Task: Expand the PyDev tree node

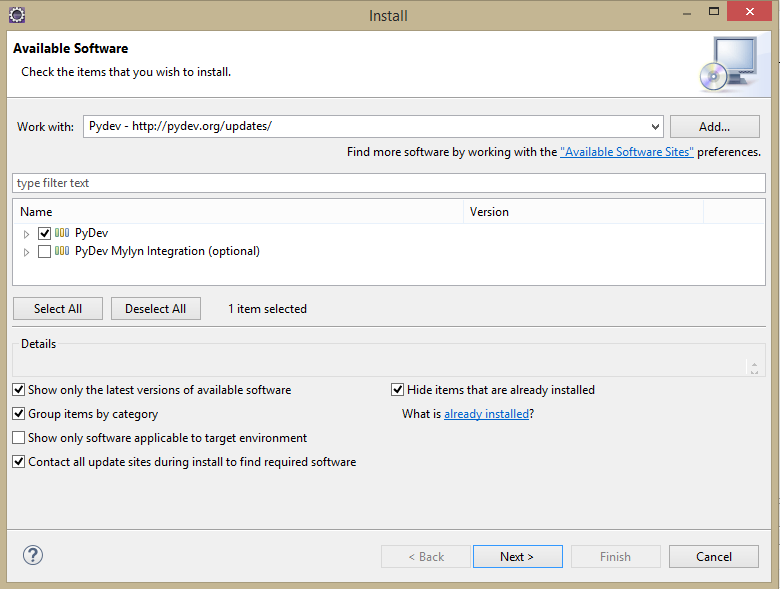Action: [26, 234]
